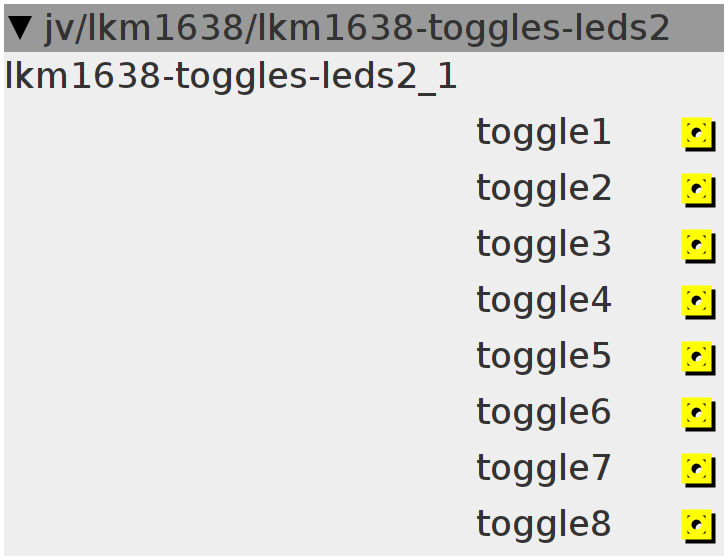Select the toggle3 yellow outlet connector
The width and height of the screenshot is (728, 560).
pyautogui.click(x=698, y=246)
